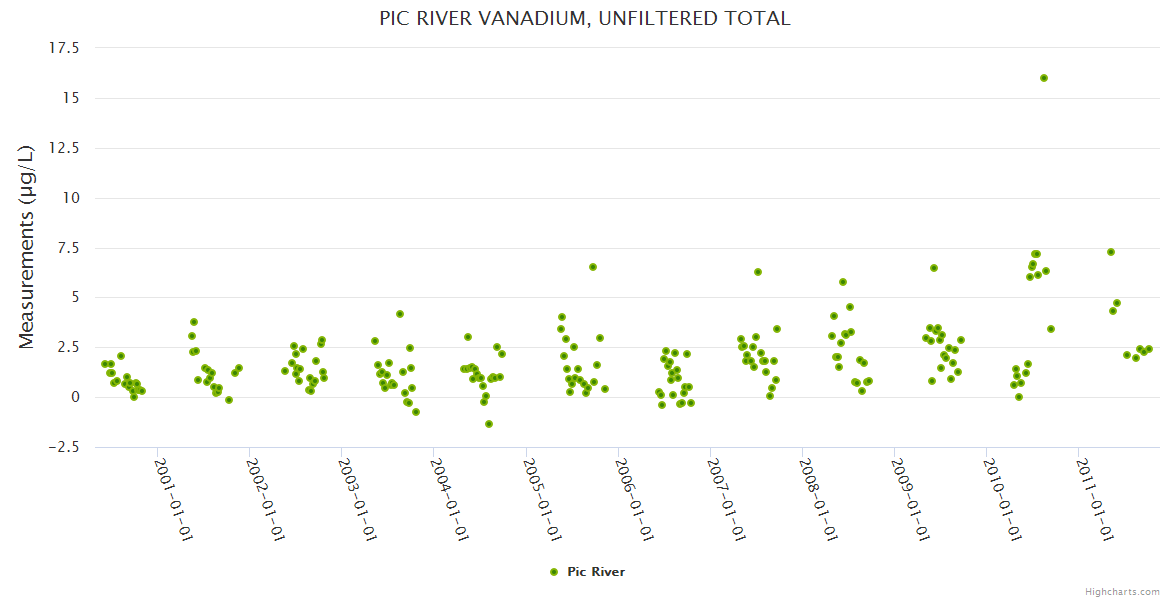This screenshot has width=1170, height=600.
Task: Select the highest 2005 point, near 6.5
Action: pos(593,267)
